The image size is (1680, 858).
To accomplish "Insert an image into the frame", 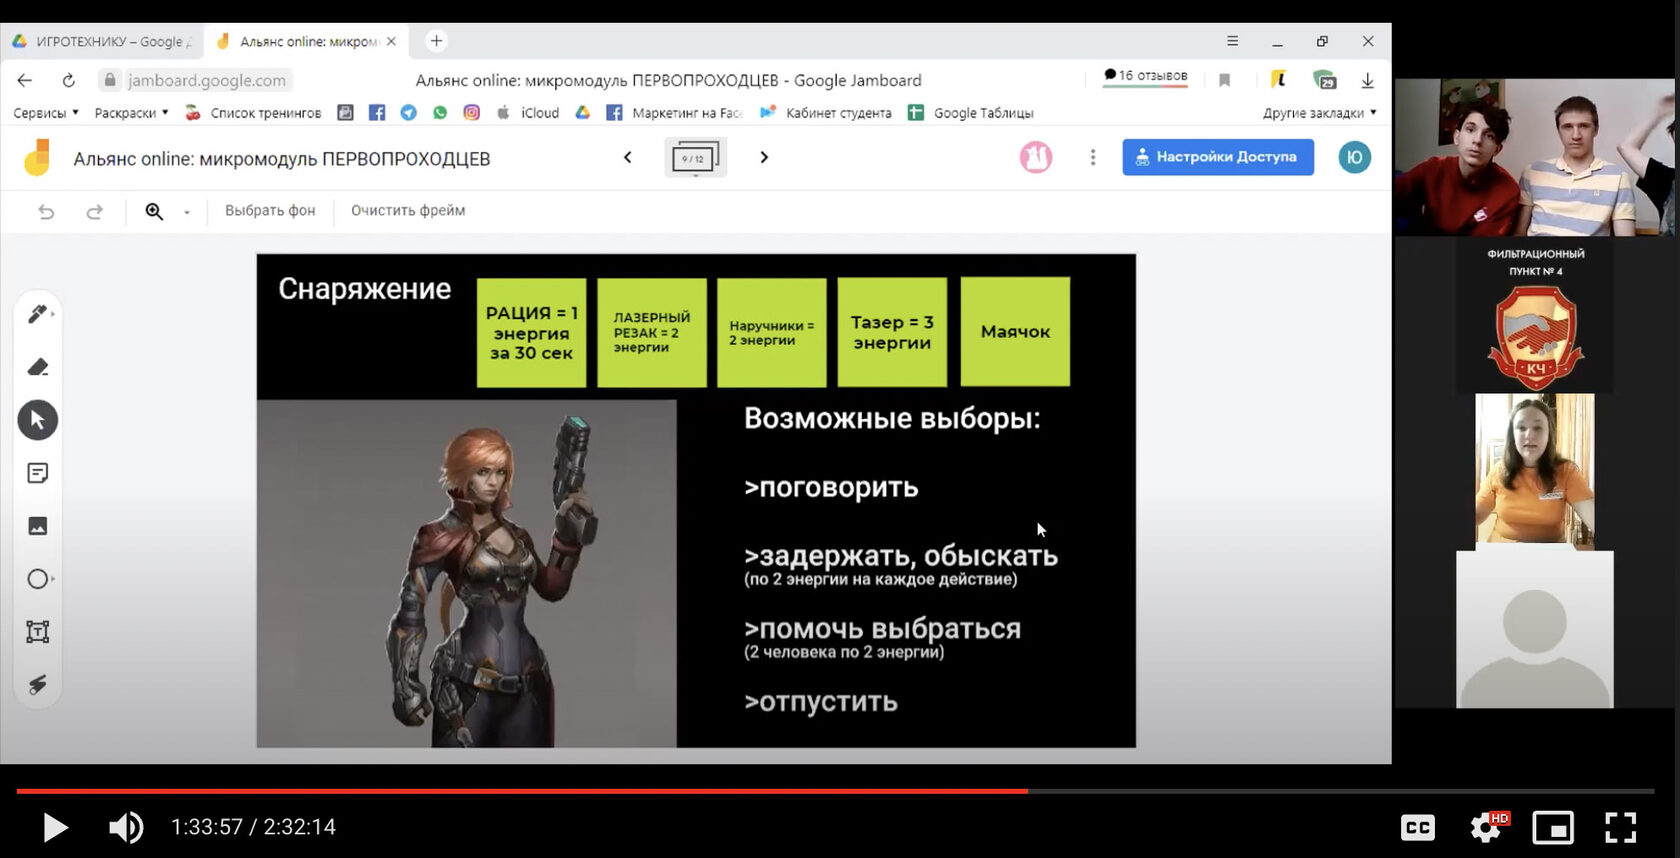I will (37, 526).
